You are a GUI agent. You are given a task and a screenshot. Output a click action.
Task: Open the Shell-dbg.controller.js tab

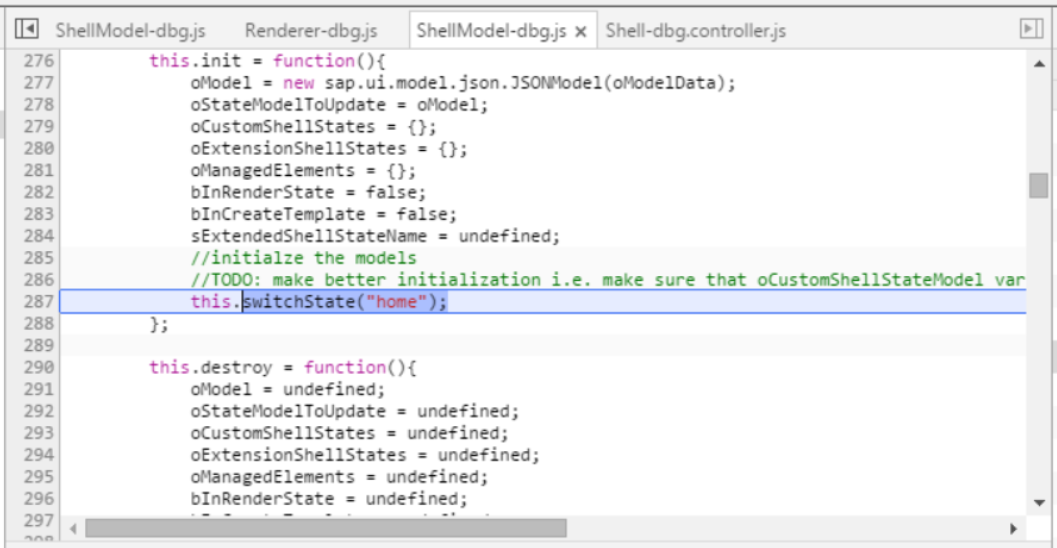pos(696,30)
